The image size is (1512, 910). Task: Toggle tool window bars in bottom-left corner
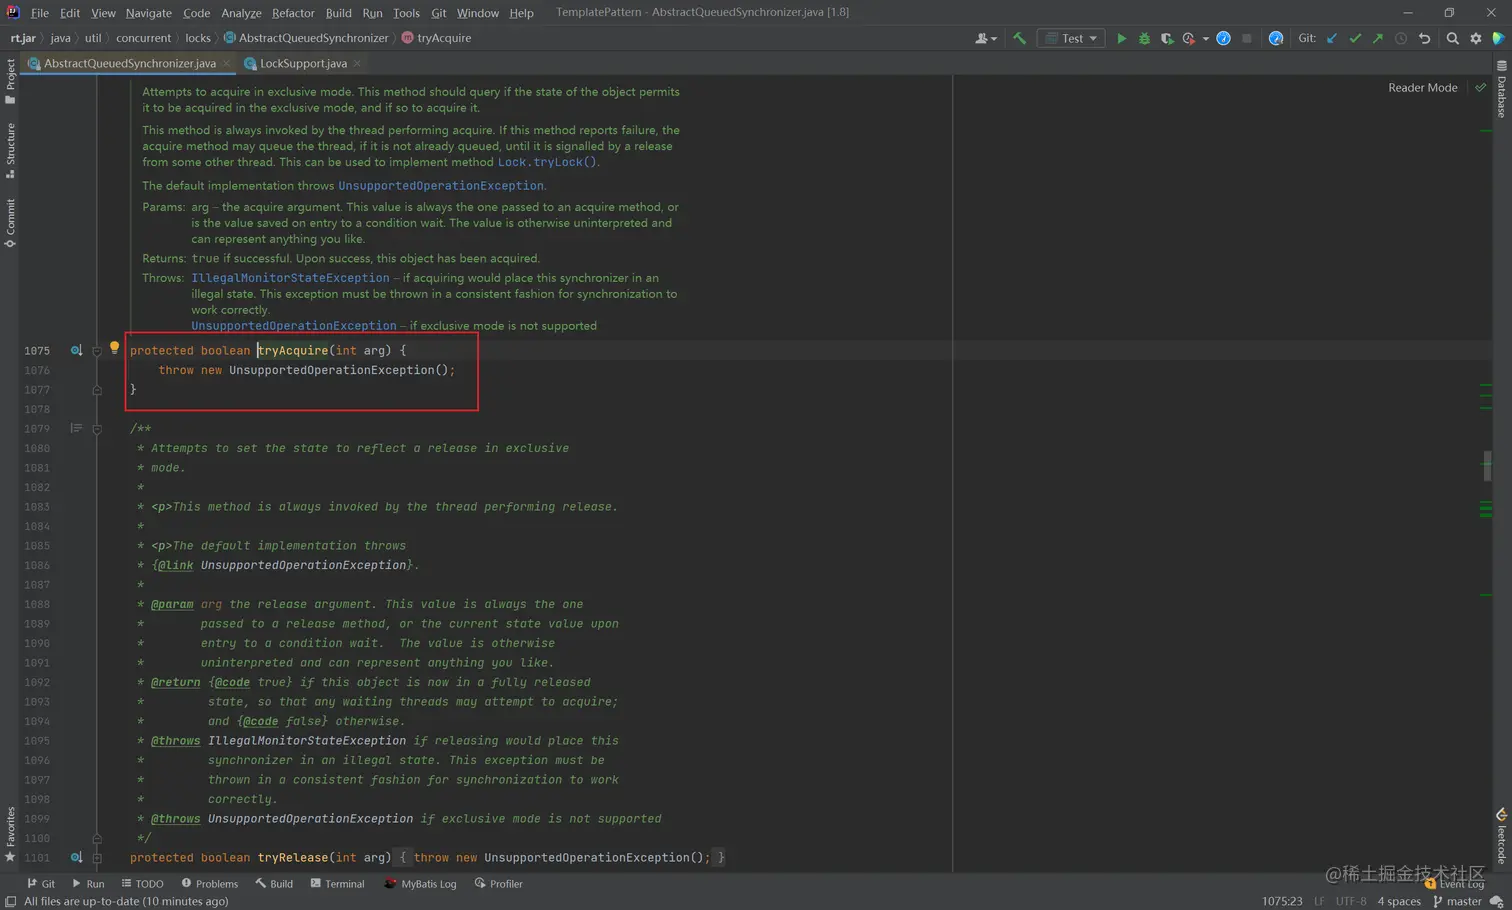10,901
